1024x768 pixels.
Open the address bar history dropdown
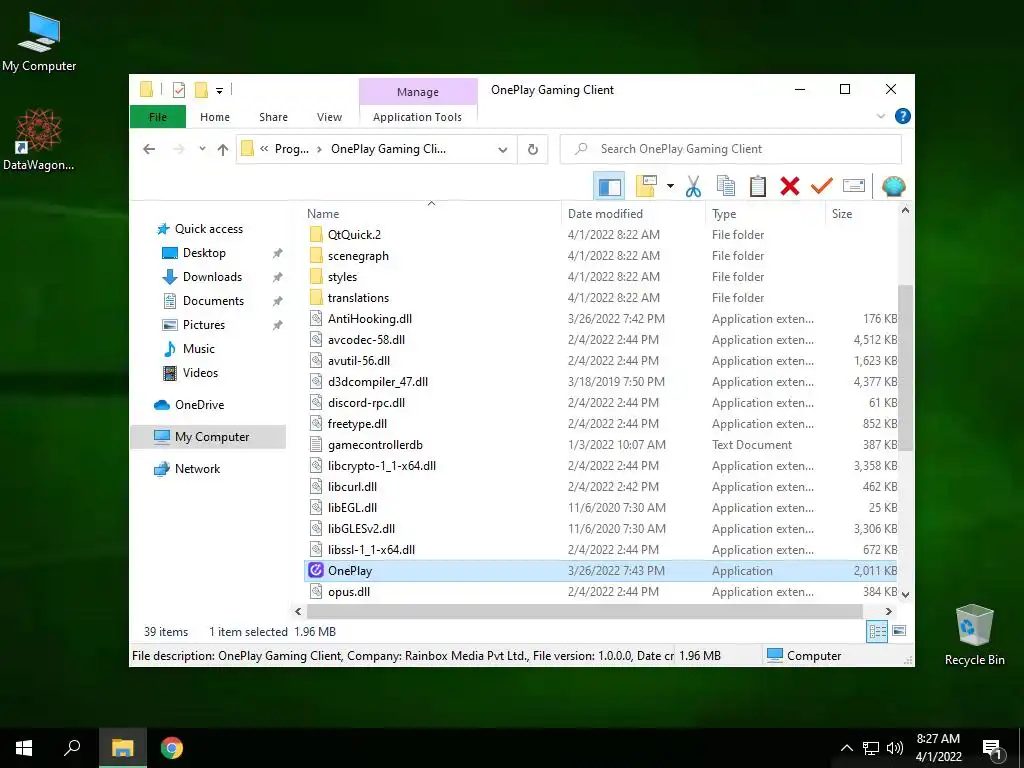click(502, 150)
